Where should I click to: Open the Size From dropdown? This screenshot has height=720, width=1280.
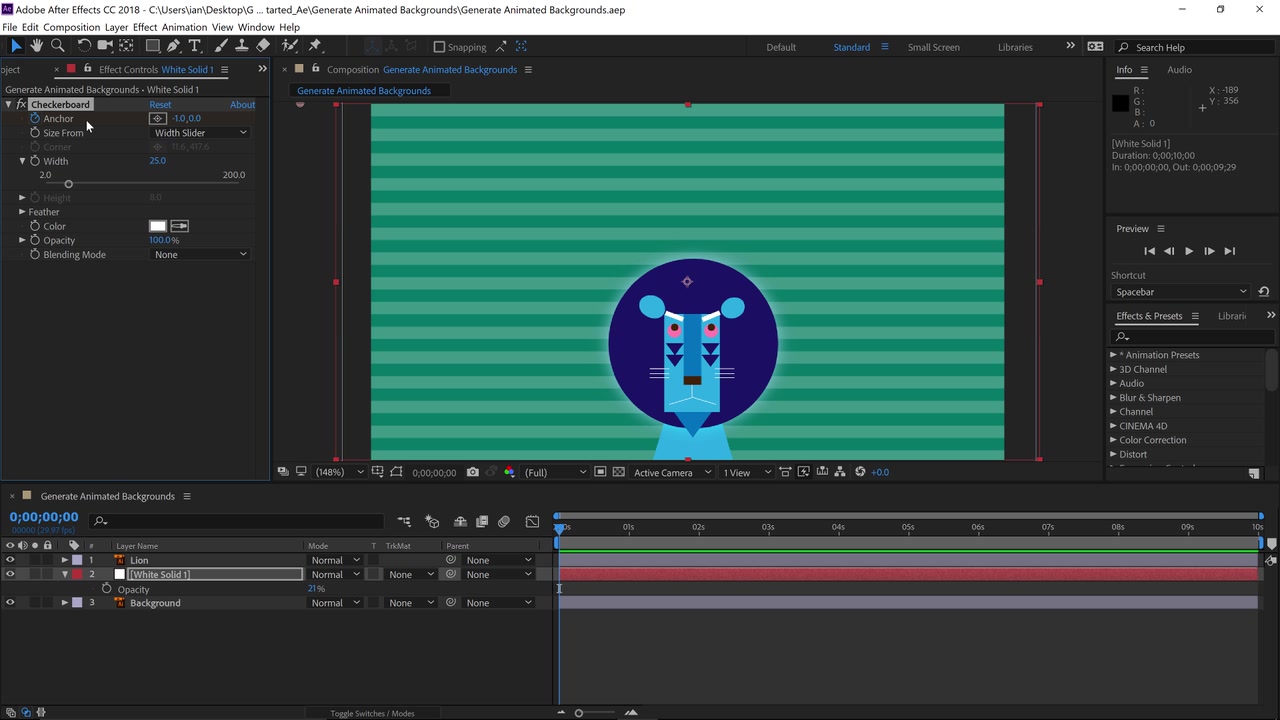(x=200, y=133)
